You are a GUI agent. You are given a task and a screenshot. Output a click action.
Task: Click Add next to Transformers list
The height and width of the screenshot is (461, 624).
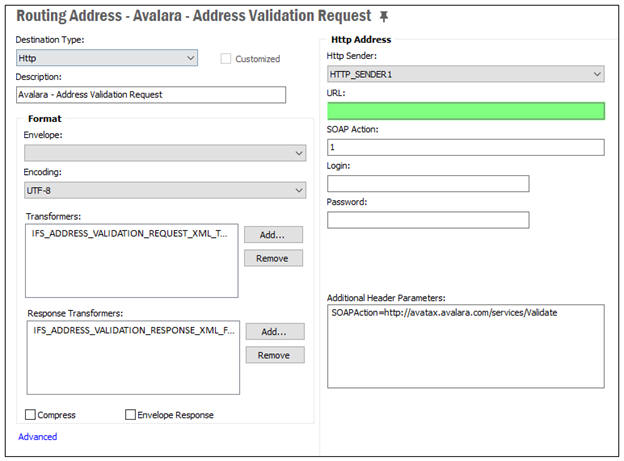(x=273, y=235)
